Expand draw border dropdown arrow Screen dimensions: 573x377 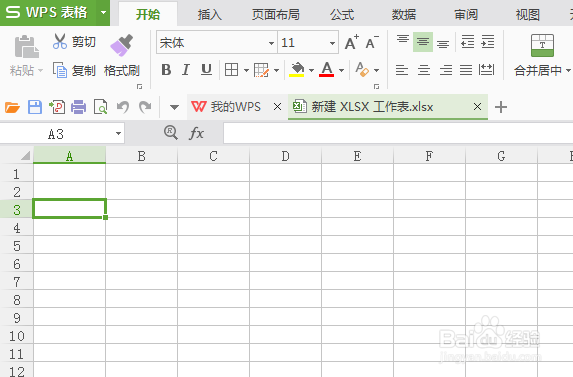276,70
